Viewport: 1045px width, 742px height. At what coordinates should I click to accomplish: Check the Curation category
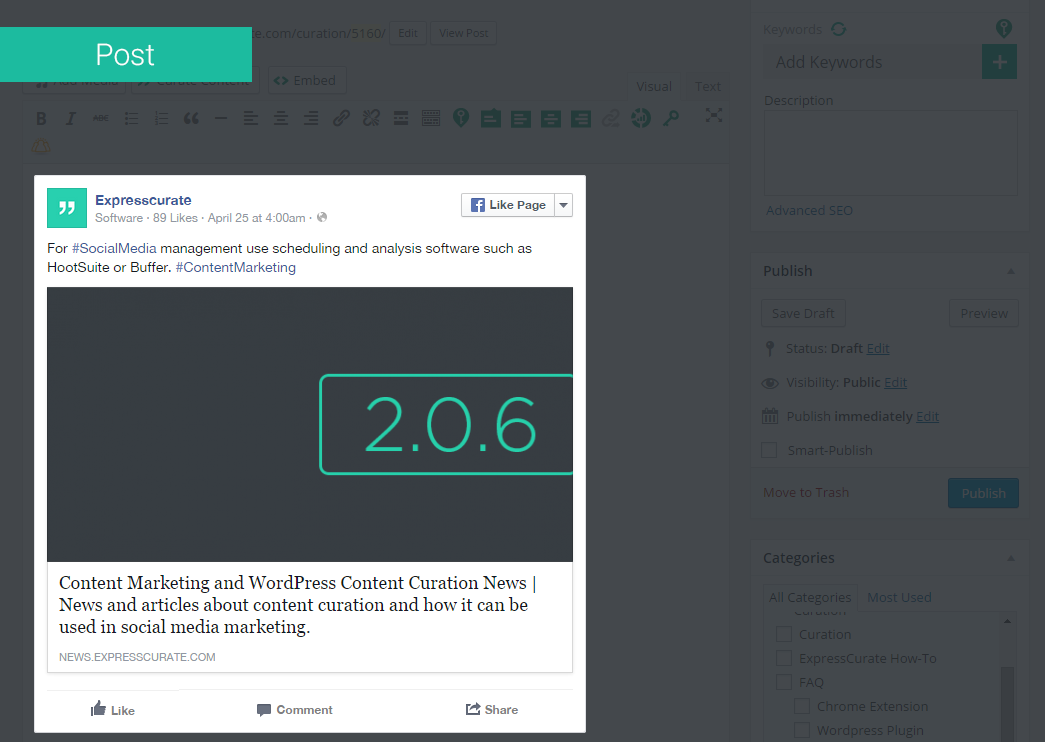tap(784, 634)
